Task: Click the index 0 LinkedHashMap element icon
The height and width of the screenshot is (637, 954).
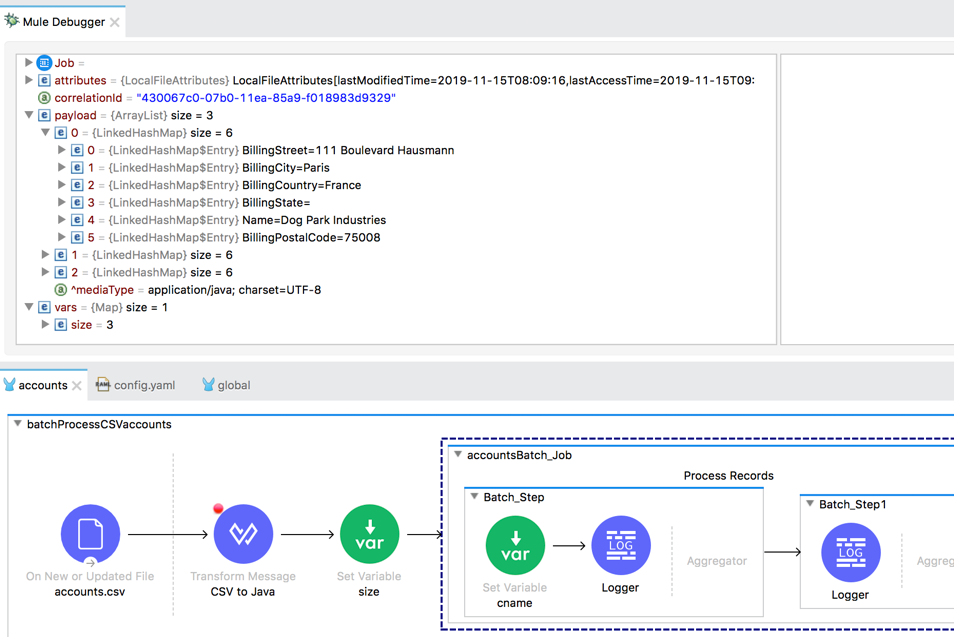Action: coord(60,133)
